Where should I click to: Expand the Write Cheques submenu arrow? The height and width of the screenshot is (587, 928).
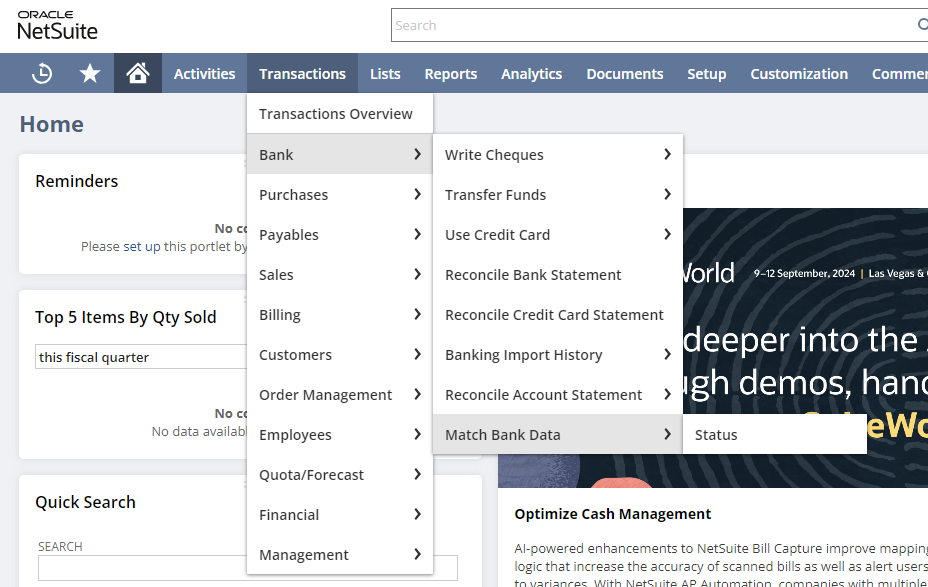pyautogui.click(x=667, y=154)
